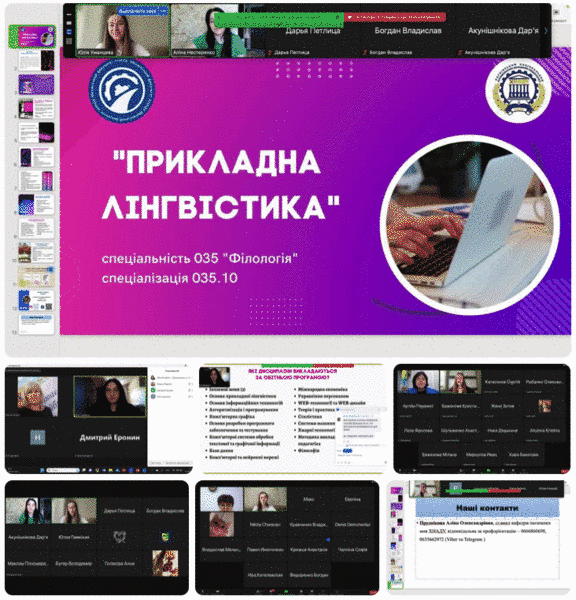Click muted mic icon beside small Дарья Петлица label
The height and width of the screenshot is (600, 576).
click(270, 52)
